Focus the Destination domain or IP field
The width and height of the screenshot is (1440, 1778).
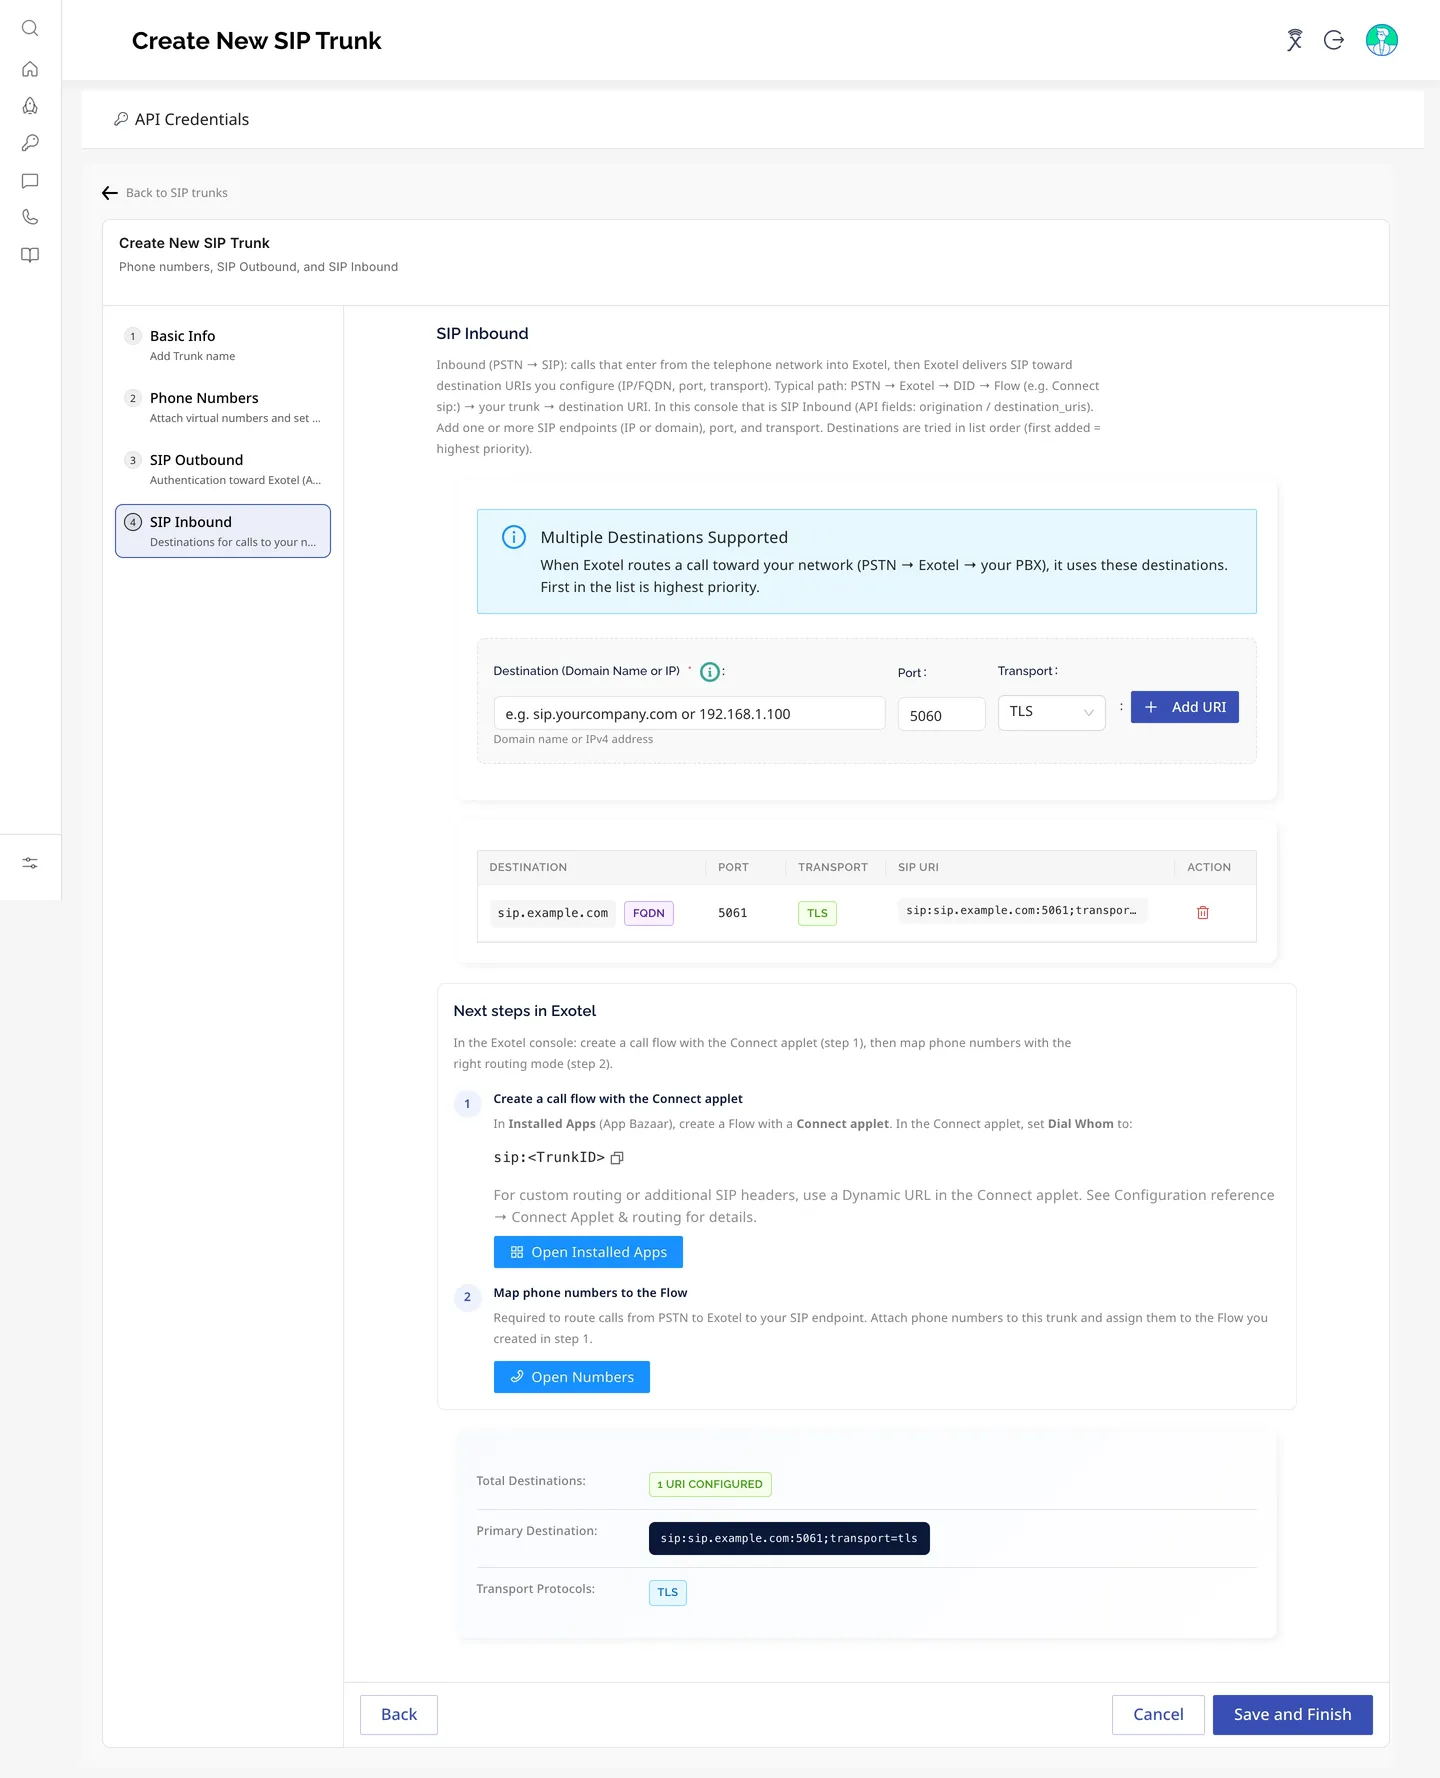(689, 714)
